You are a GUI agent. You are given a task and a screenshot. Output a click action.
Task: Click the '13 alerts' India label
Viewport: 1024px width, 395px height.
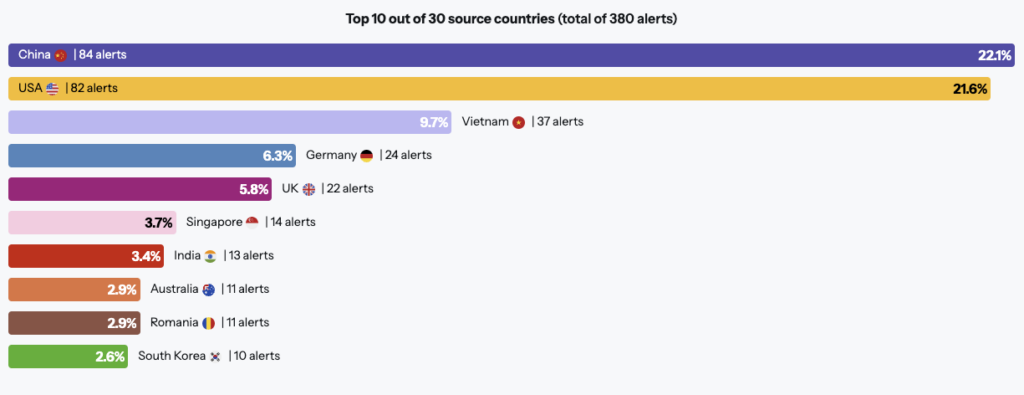[251, 256]
